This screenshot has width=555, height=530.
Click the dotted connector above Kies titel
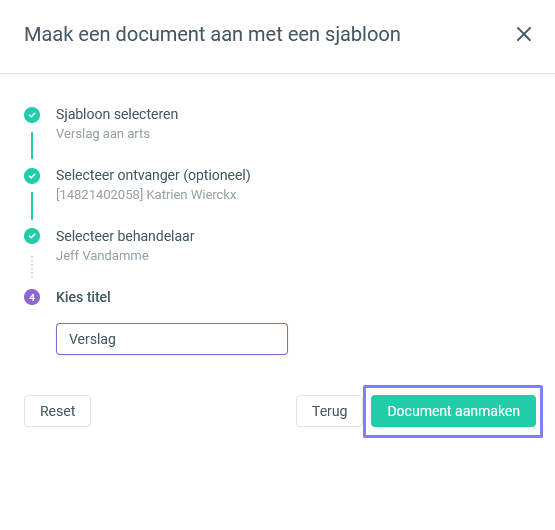32,267
